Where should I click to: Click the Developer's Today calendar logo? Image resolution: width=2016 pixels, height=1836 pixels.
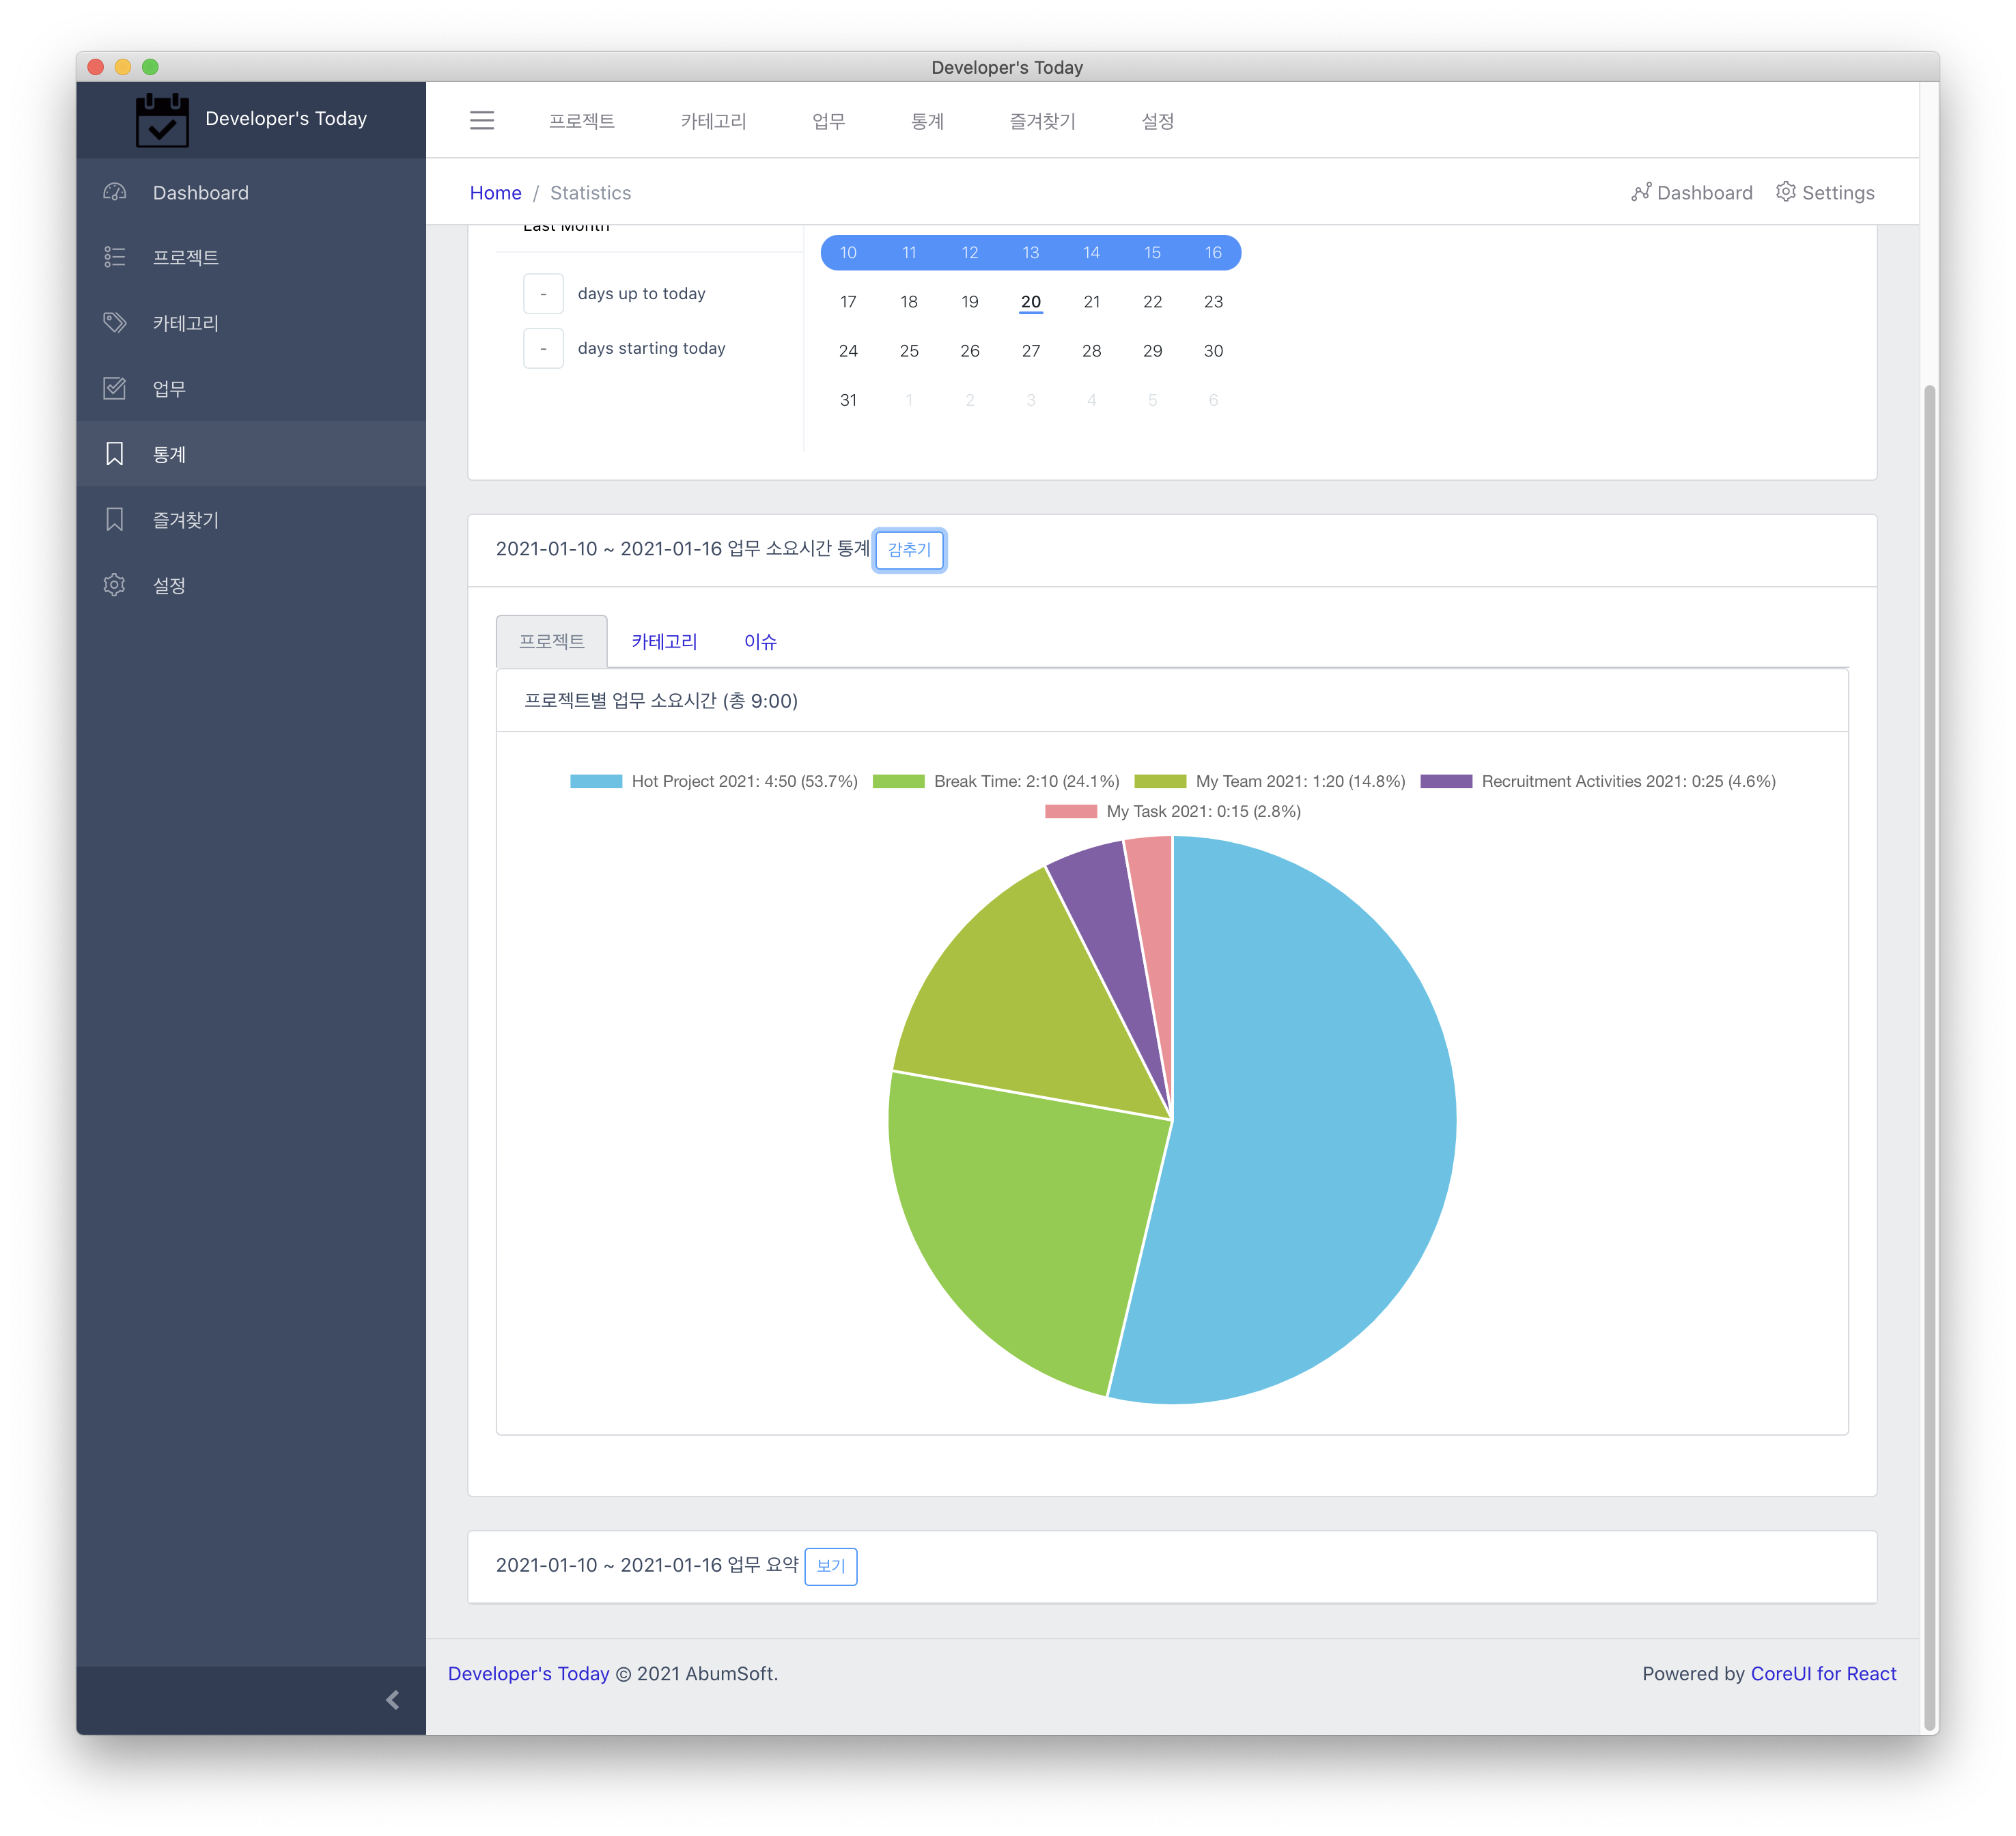click(162, 120)
